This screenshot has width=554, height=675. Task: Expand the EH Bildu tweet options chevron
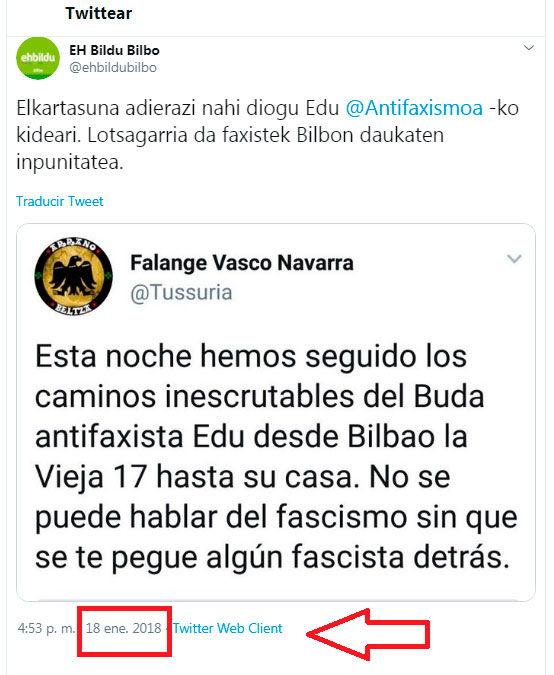tap(529, 47)
